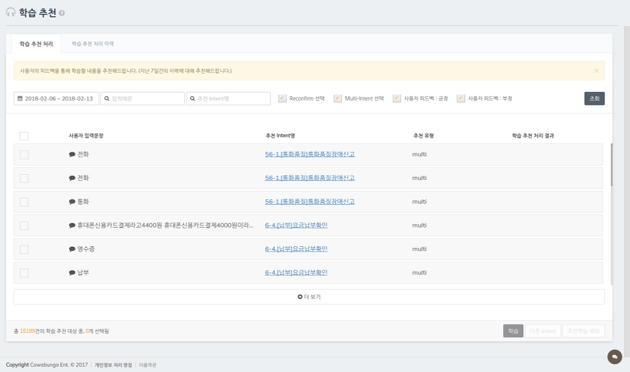Click the headphones icon beside 학습 추천 title
The width and height of the screenshot is (630, 372).
pyautogui.click(x=10, y=12)
